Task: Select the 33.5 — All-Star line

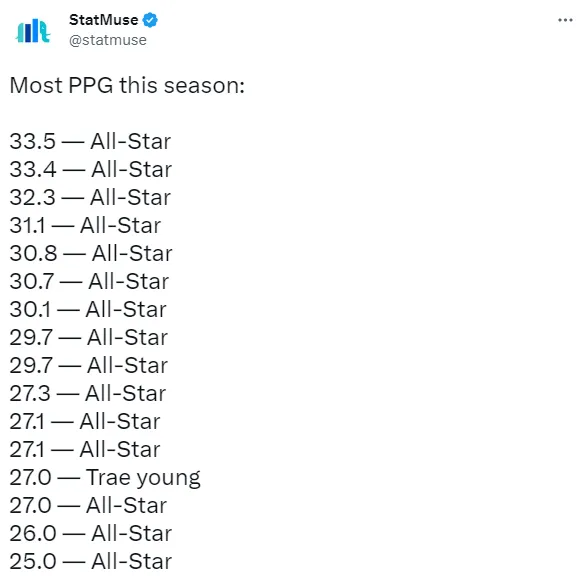Action: pyautogui.click(x=90, y=141)
